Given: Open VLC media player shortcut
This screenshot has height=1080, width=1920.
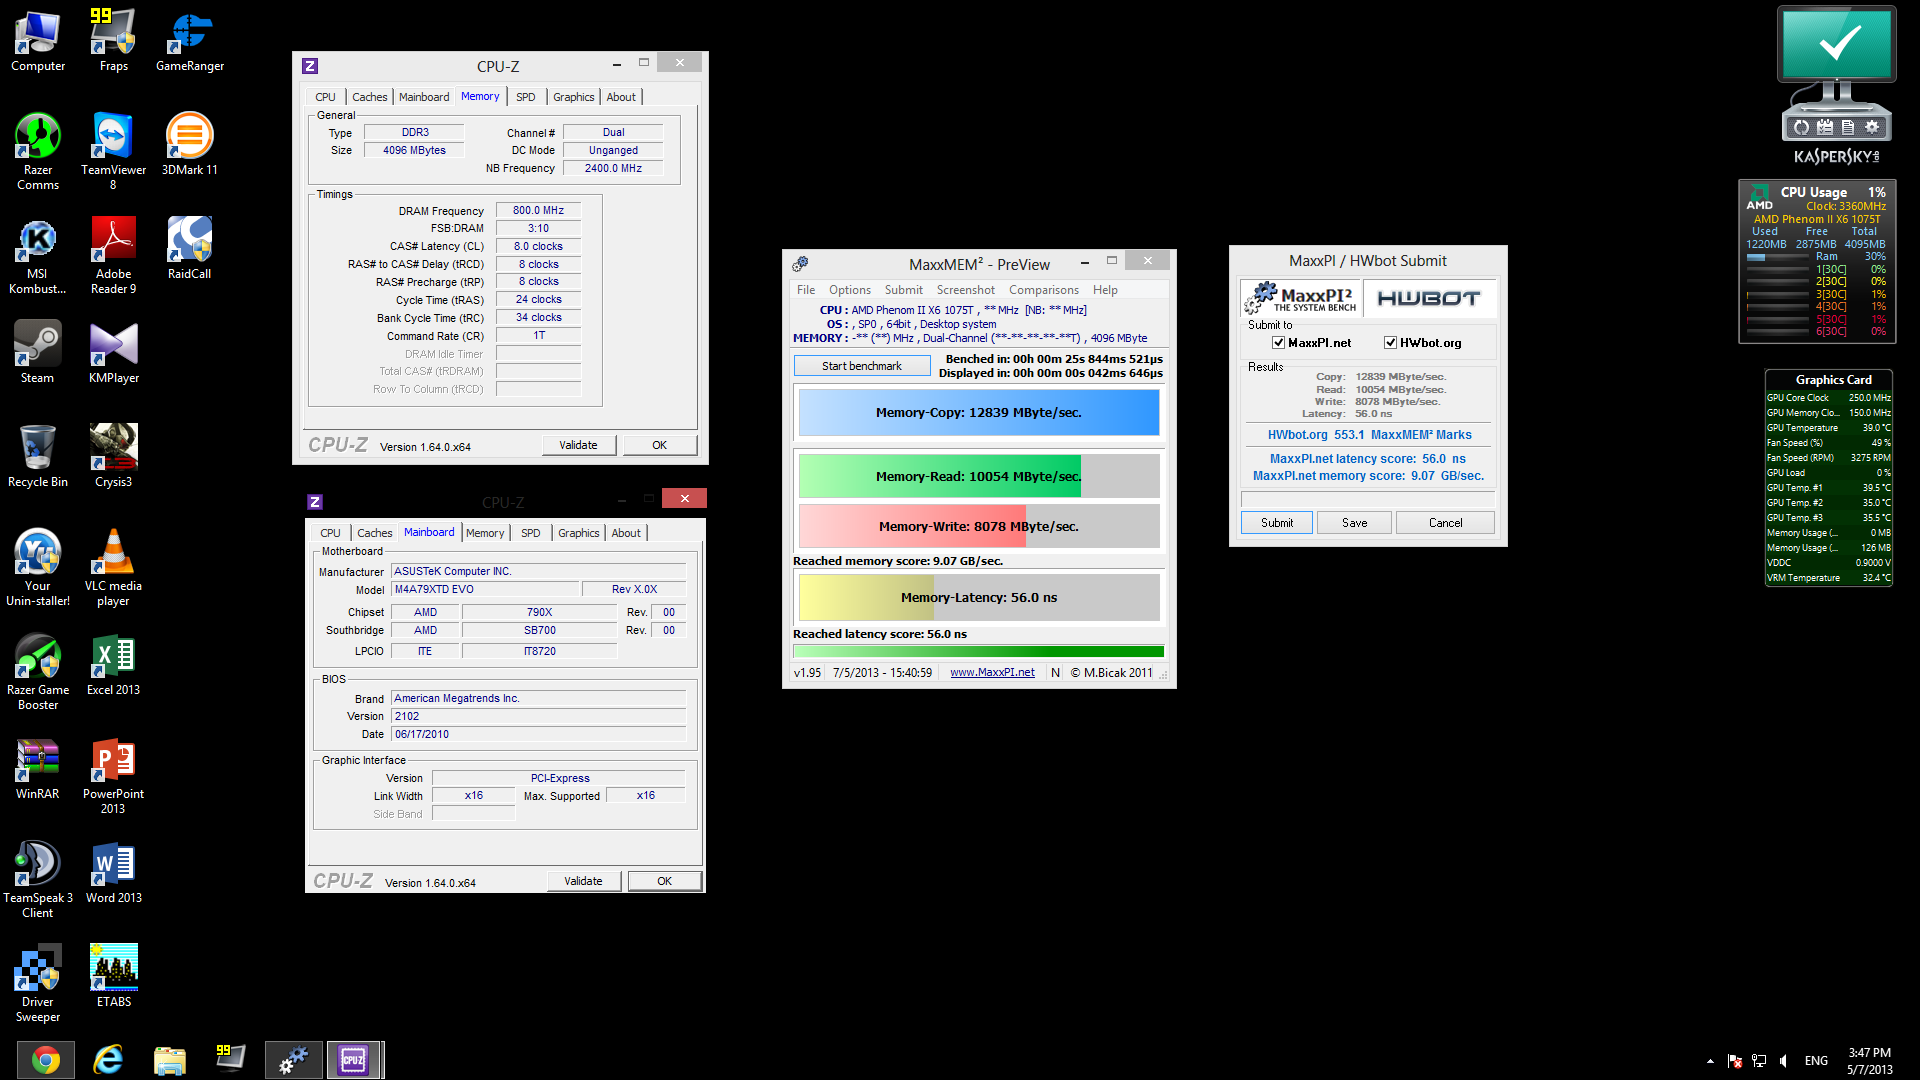Looking at the screenshot, I should click(113, 568).
